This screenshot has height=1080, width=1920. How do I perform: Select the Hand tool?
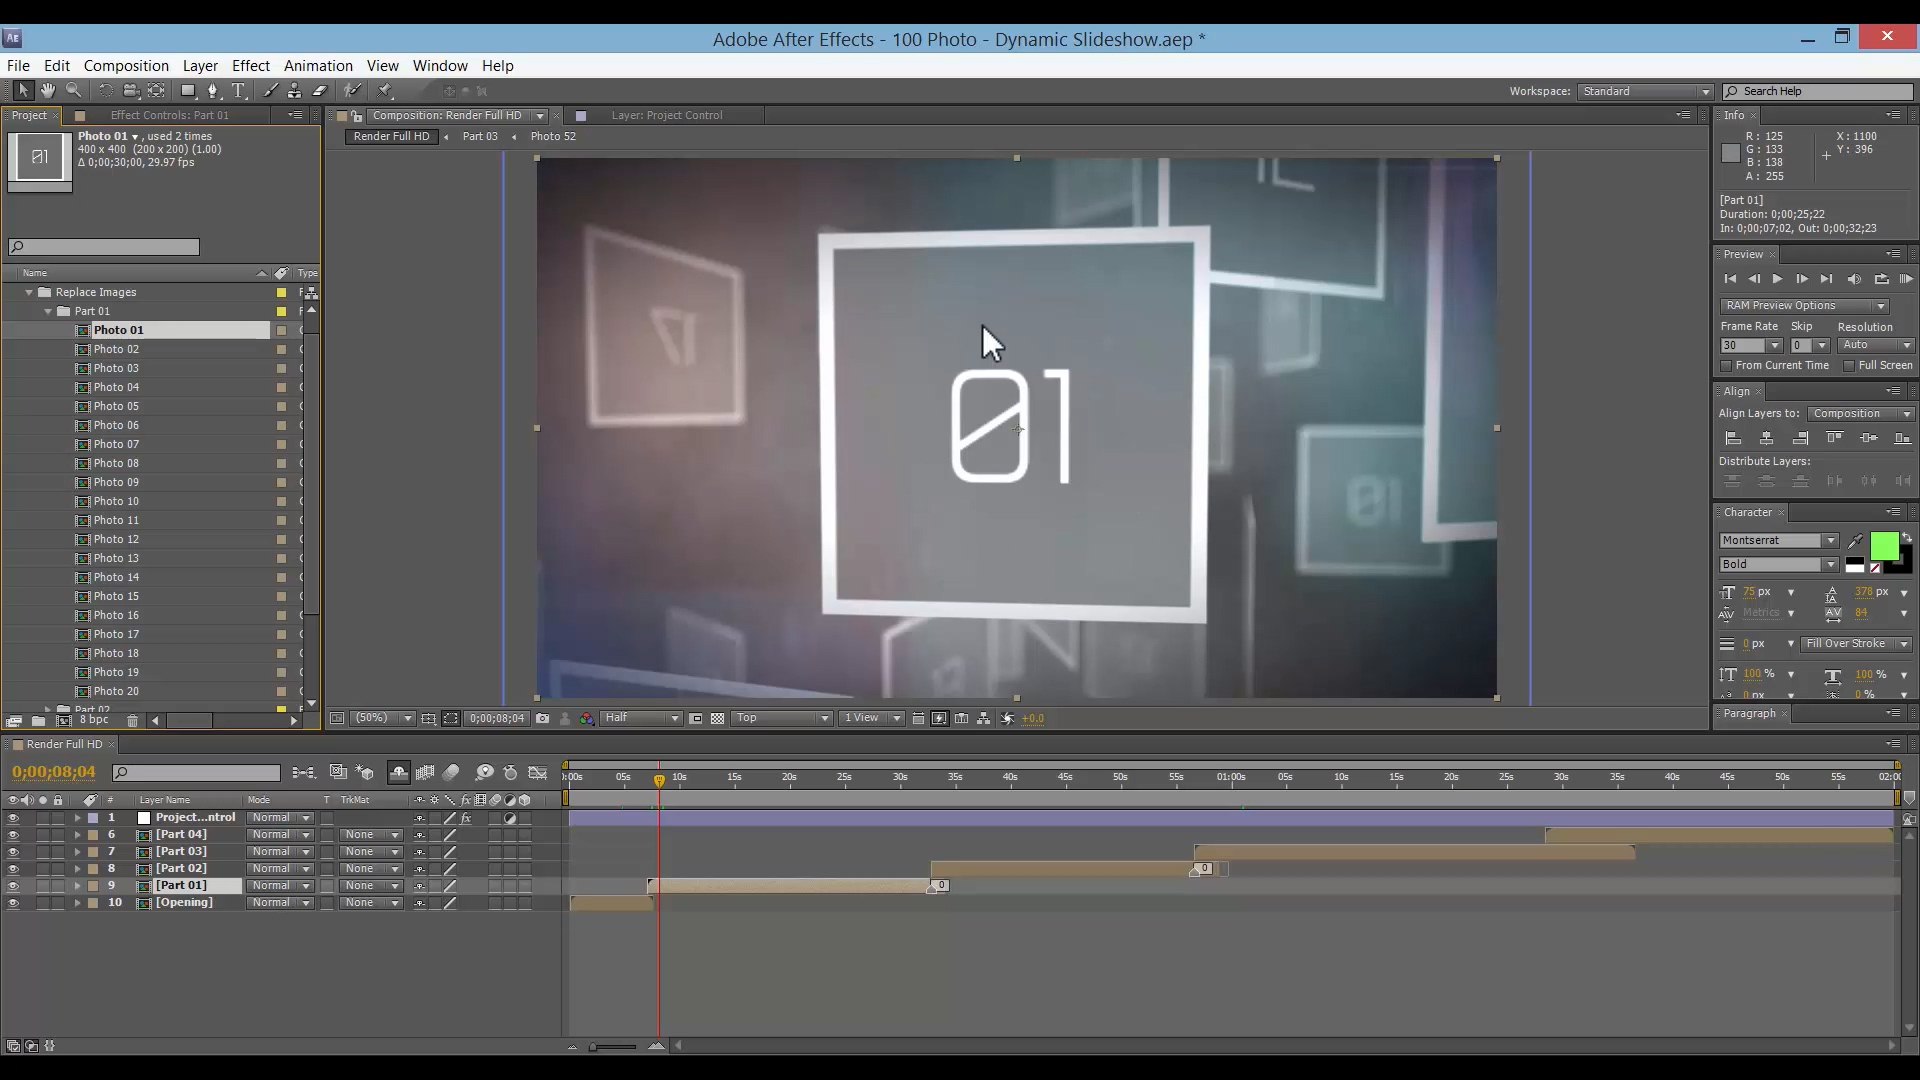pos(47,90)
